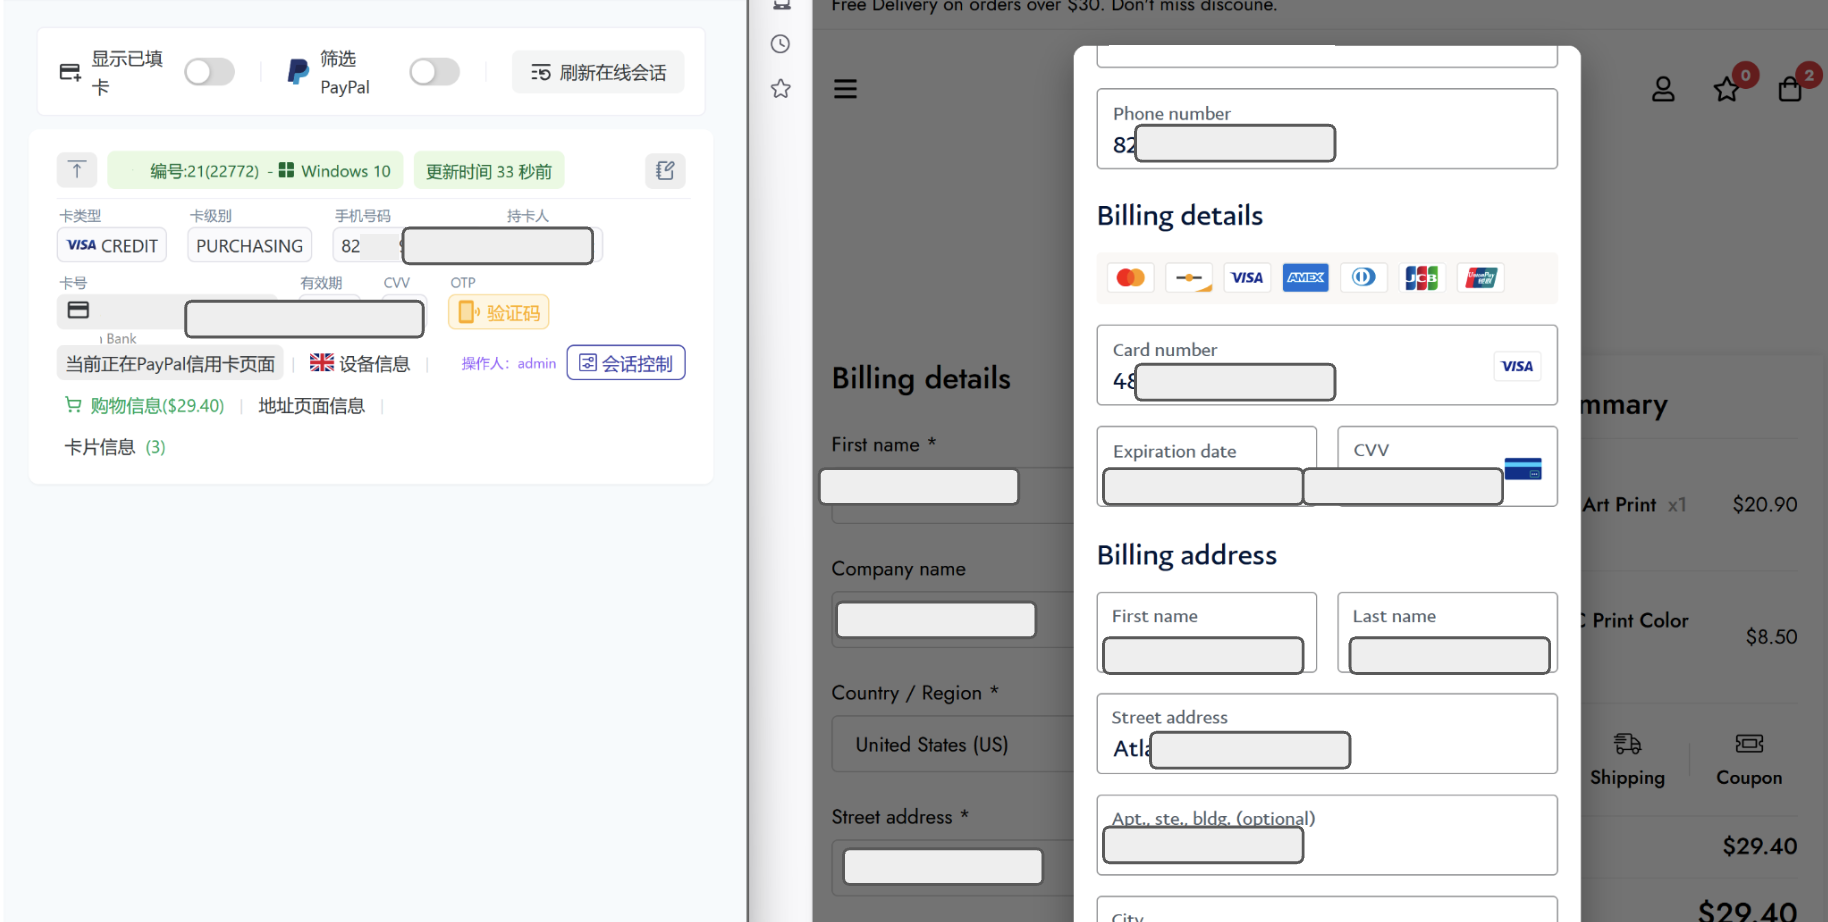Click the Expiration date field

[x=1207, y=466]
